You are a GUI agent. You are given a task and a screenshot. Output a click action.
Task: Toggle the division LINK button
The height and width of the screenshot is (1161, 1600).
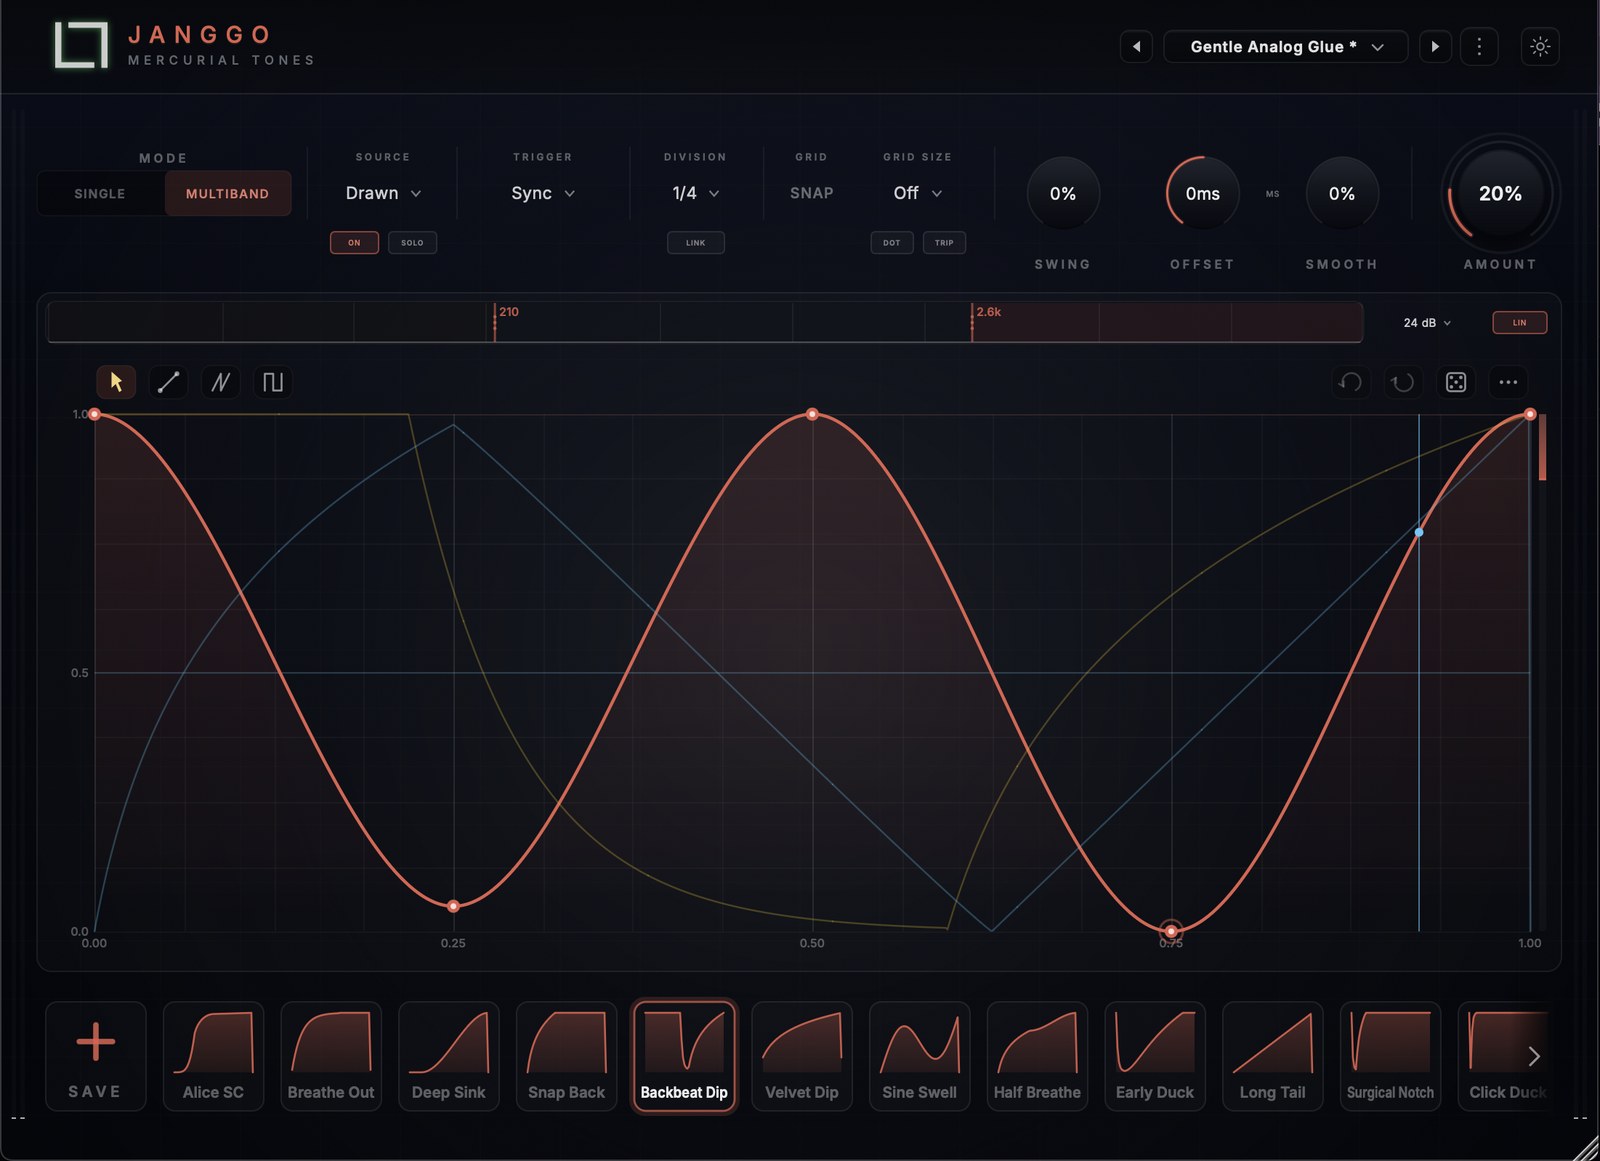click(696, 242)
